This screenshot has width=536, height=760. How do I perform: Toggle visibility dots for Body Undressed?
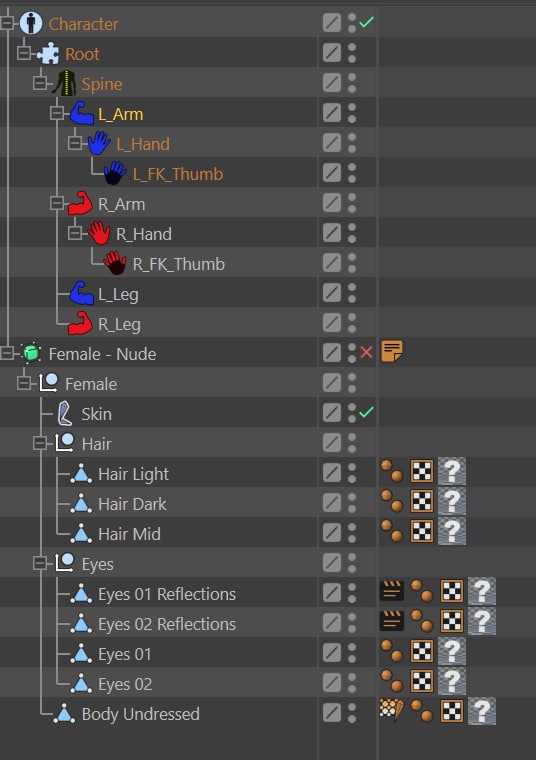point(352,713)
